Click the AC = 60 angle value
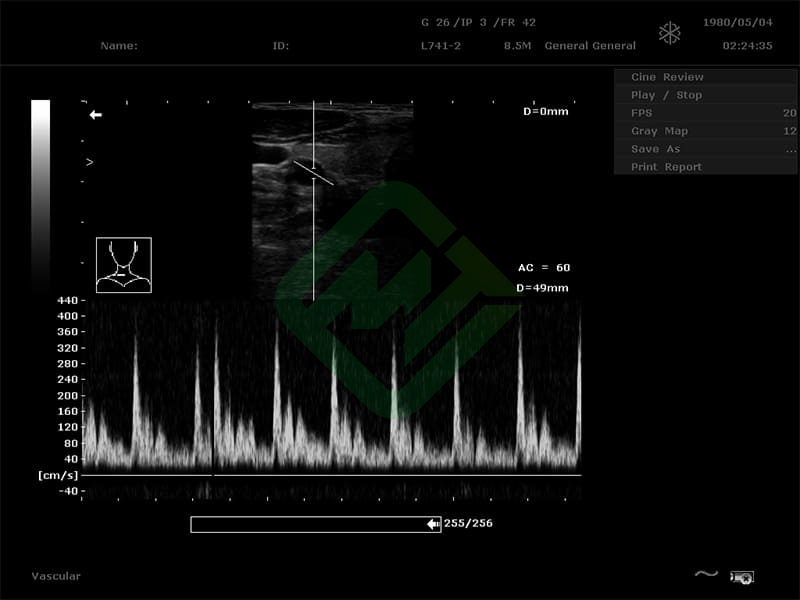 [544, 268]
